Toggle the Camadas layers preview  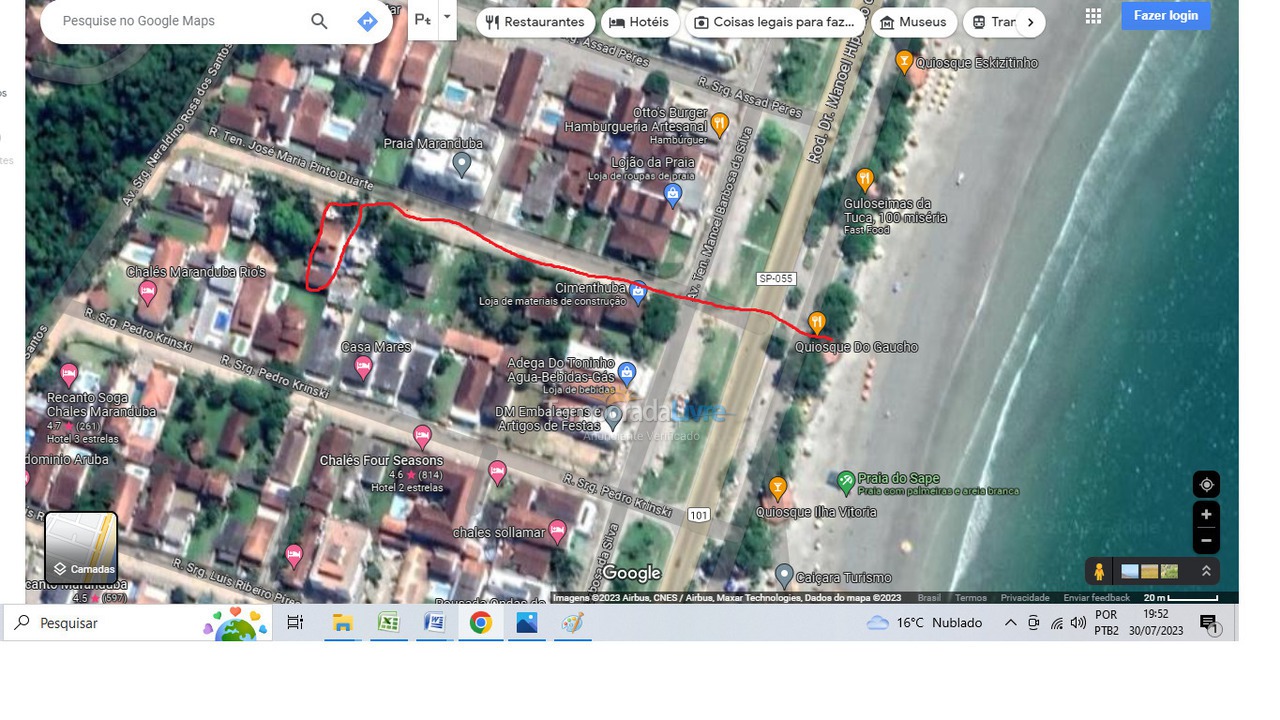pos(81,547)
